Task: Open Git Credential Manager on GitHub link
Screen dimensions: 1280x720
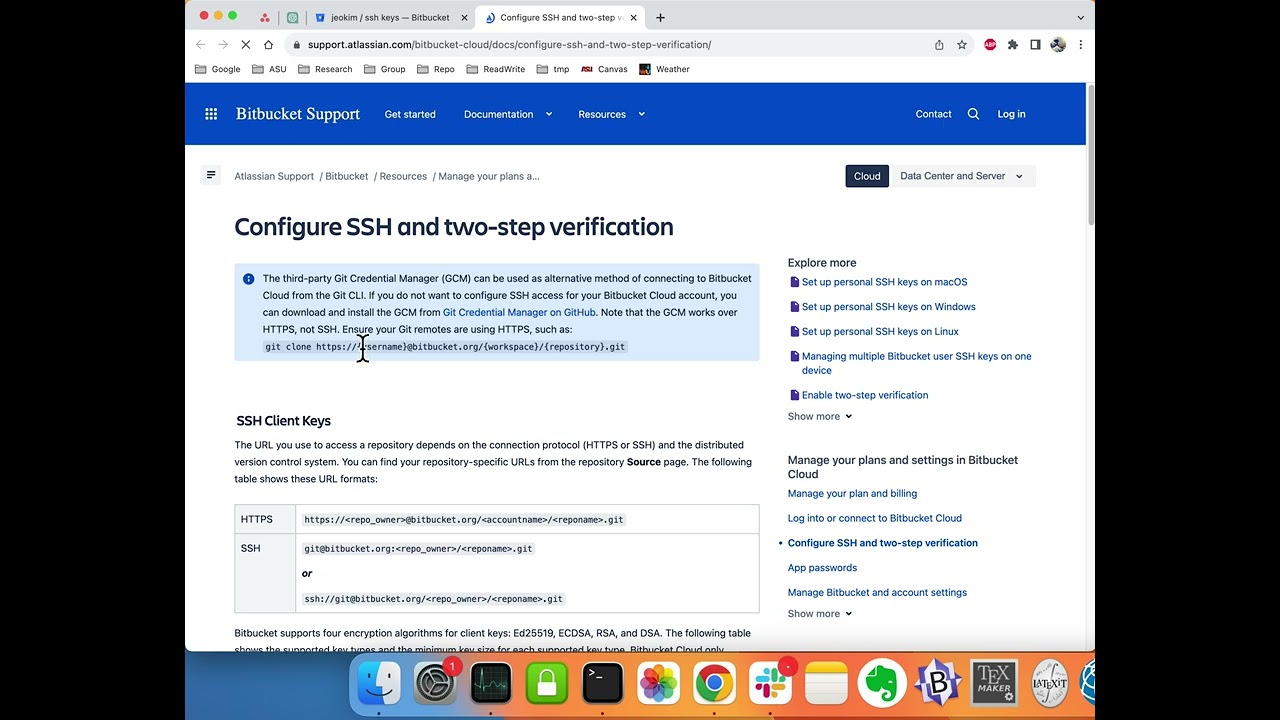Action: pos(519,312)
